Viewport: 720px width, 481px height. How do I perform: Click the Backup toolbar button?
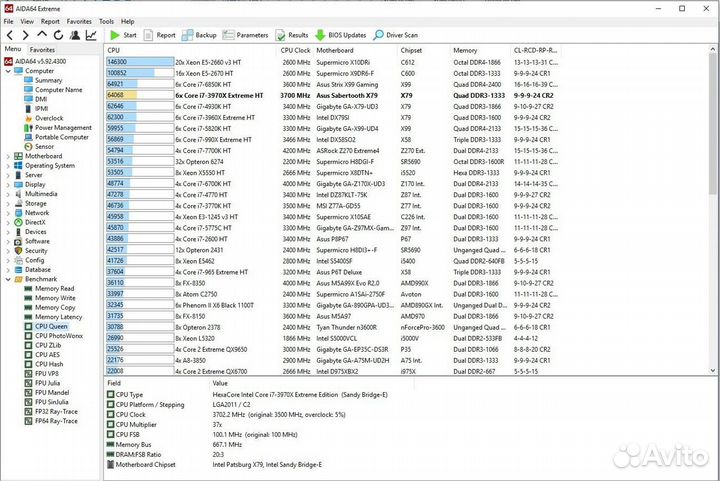[x=199, y=35]
